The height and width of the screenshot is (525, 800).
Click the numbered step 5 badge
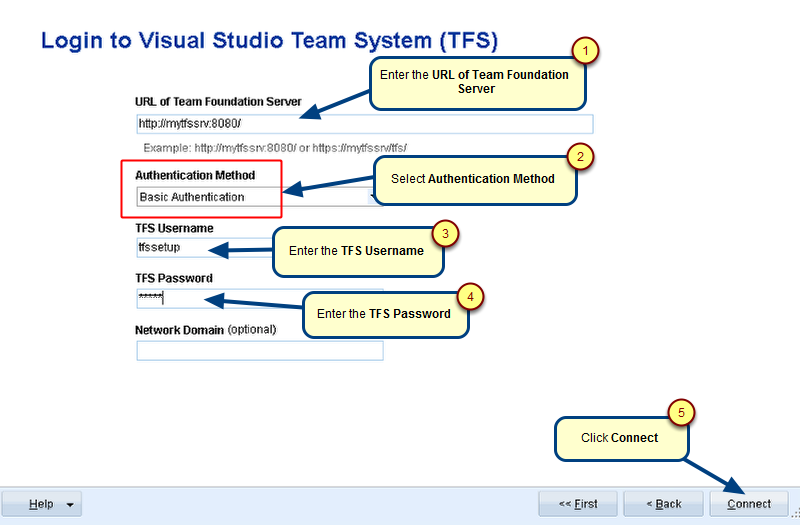[682, 412]
